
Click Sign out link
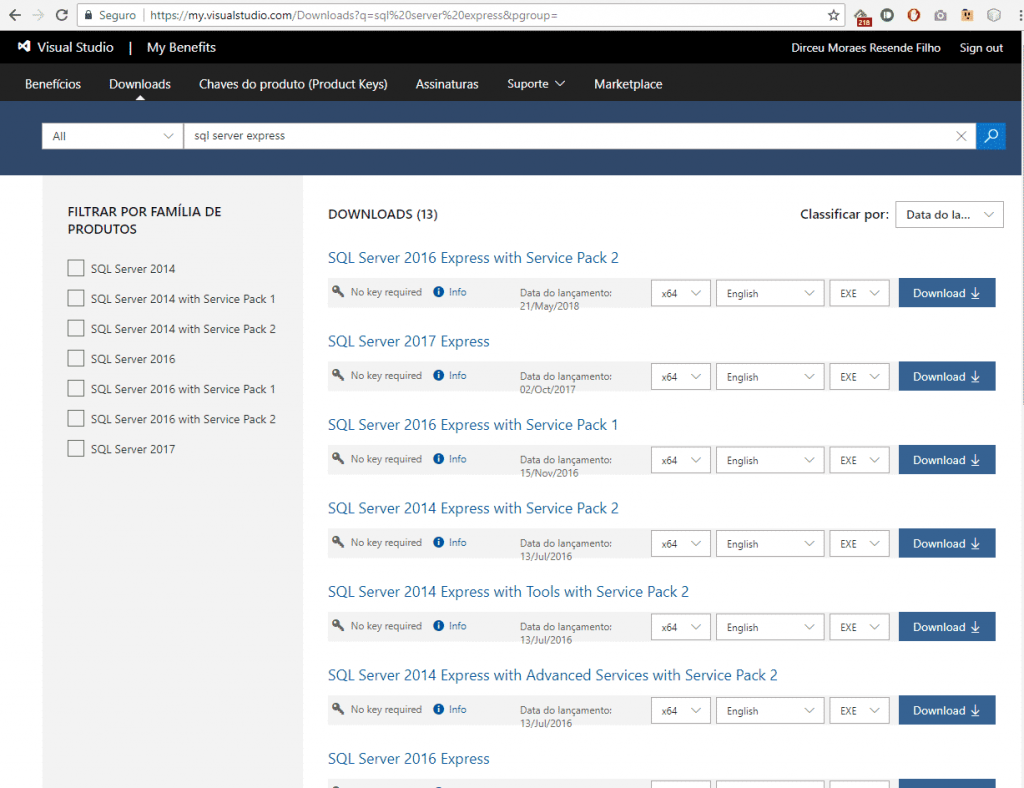click(x=981, y=48)
